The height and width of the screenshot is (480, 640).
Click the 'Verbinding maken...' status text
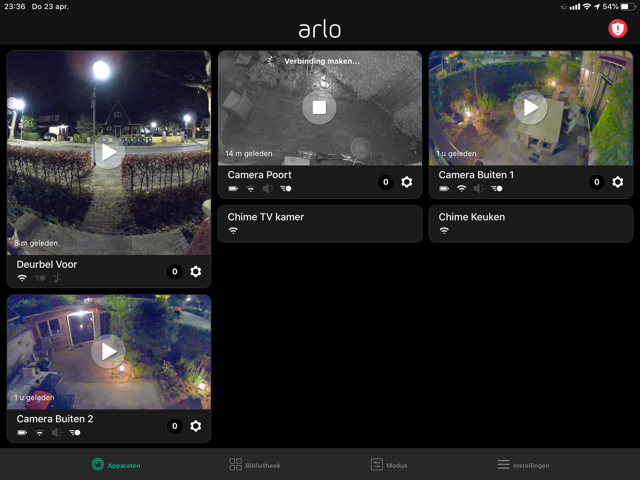[322, 61]
